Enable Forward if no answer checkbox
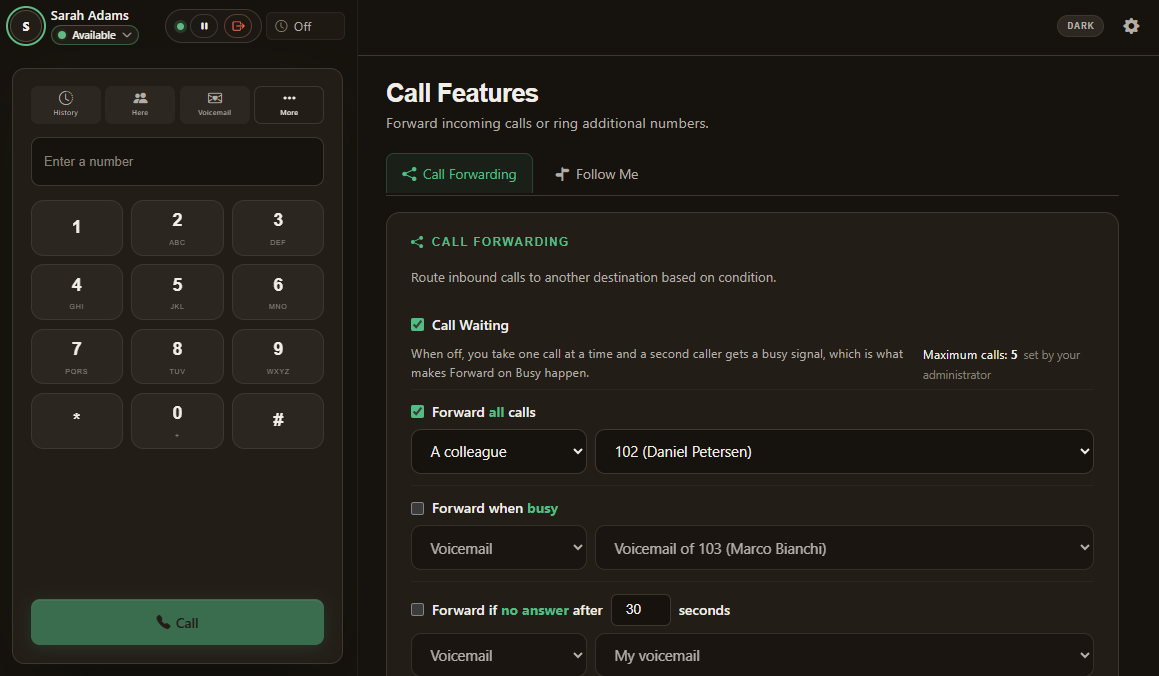1159x676 pixels. [x=418, y=610]
